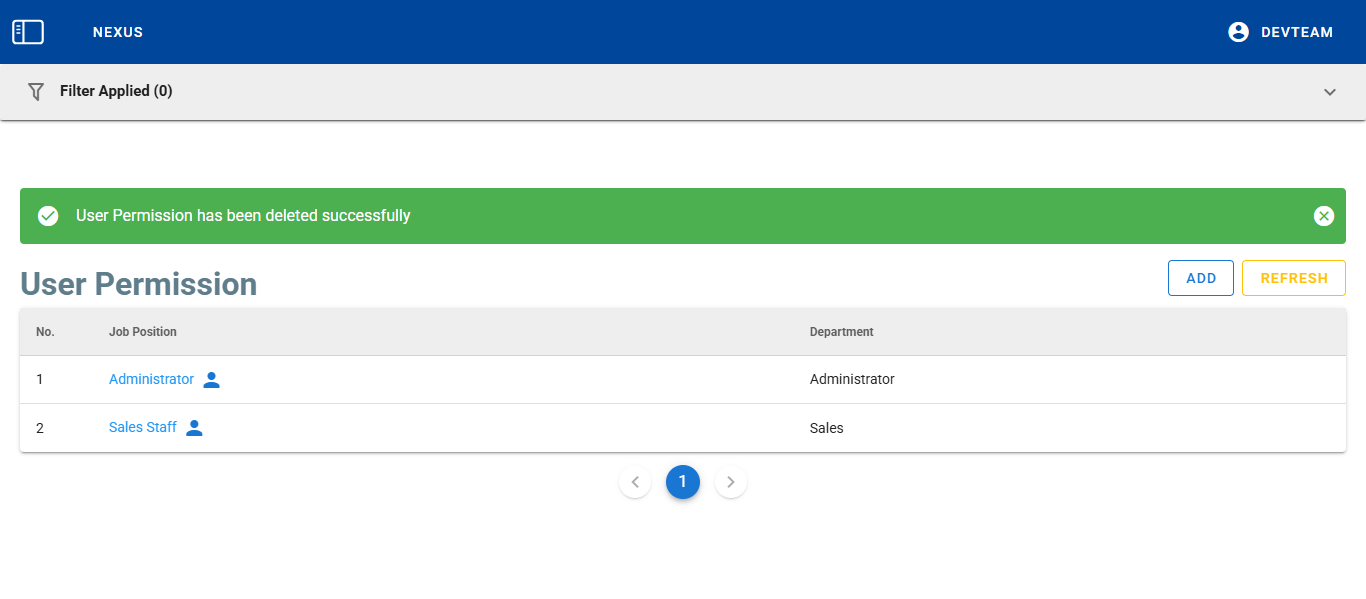Image resolution: width=1366 pixels, height=599 pixels.
Task: Click the filter funnel icon
Action: click(x=36, y=92)
